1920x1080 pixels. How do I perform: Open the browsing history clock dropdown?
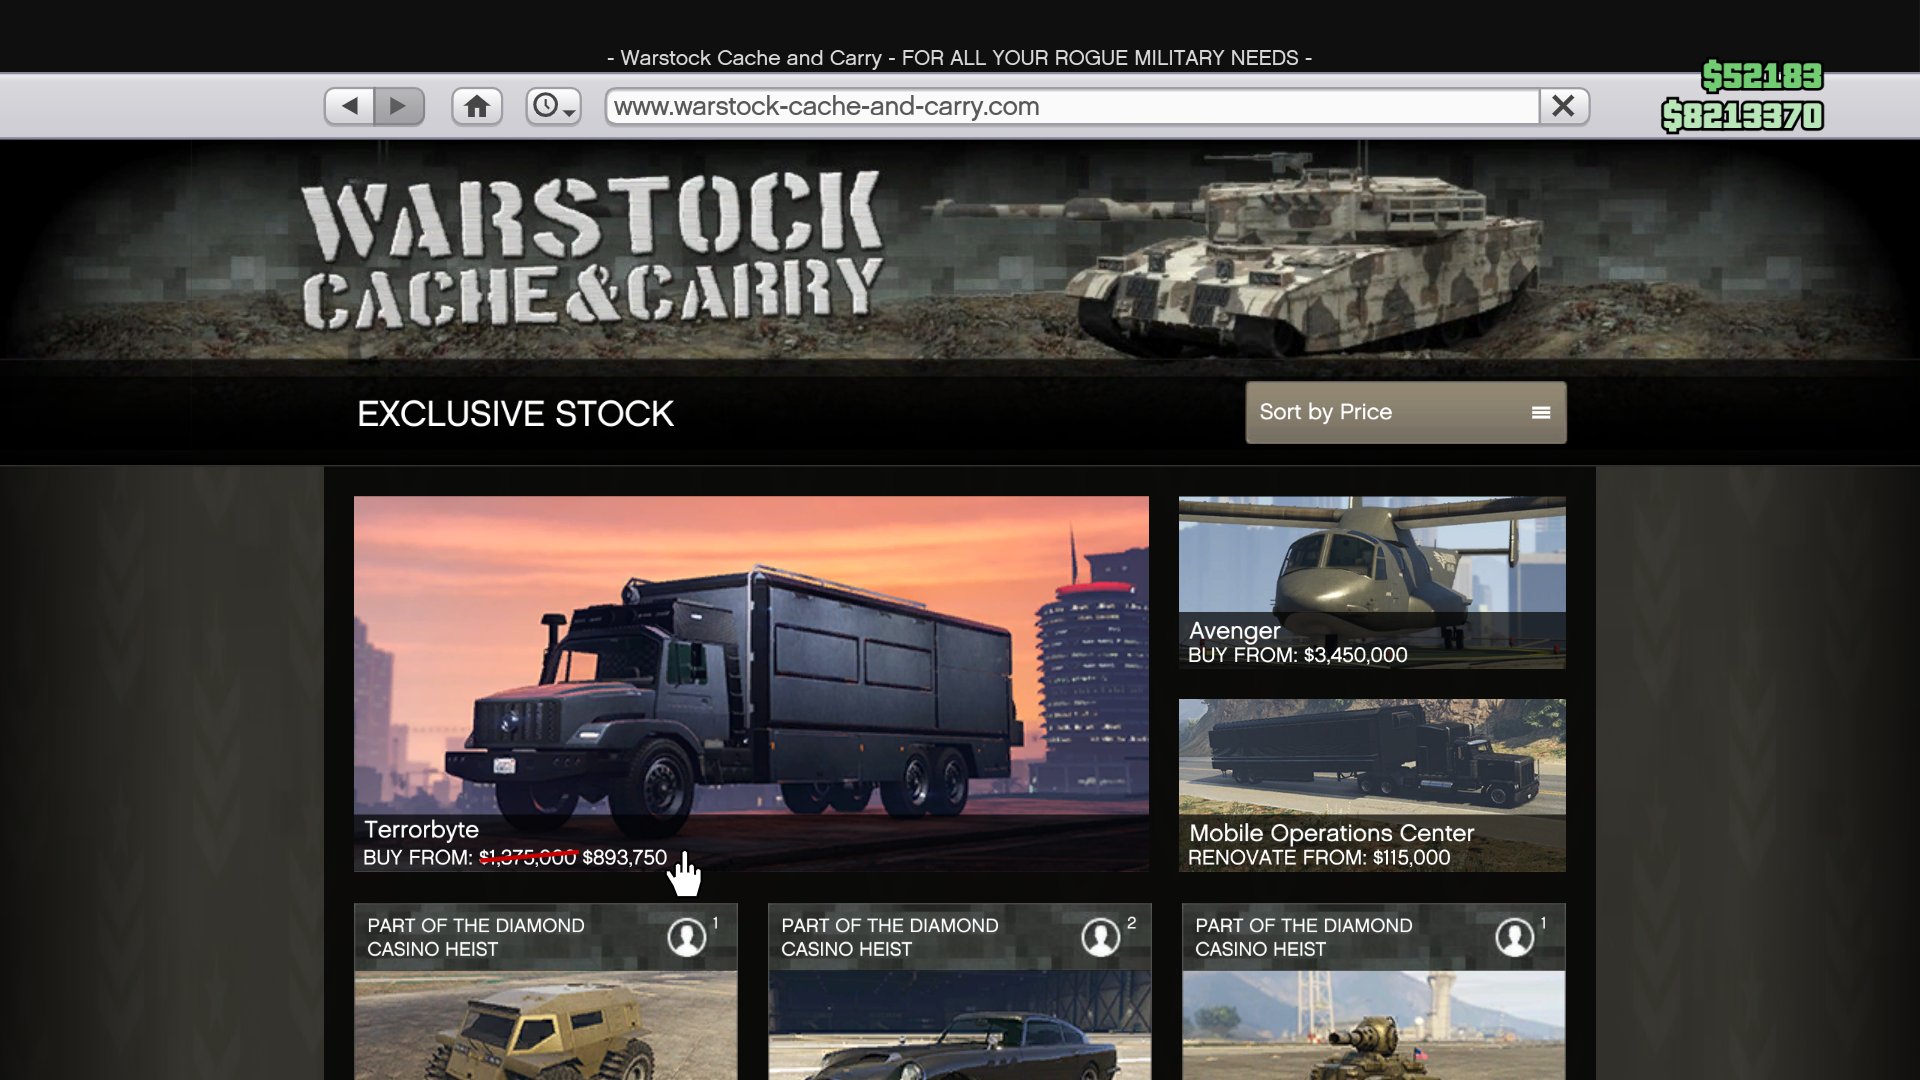553,106
